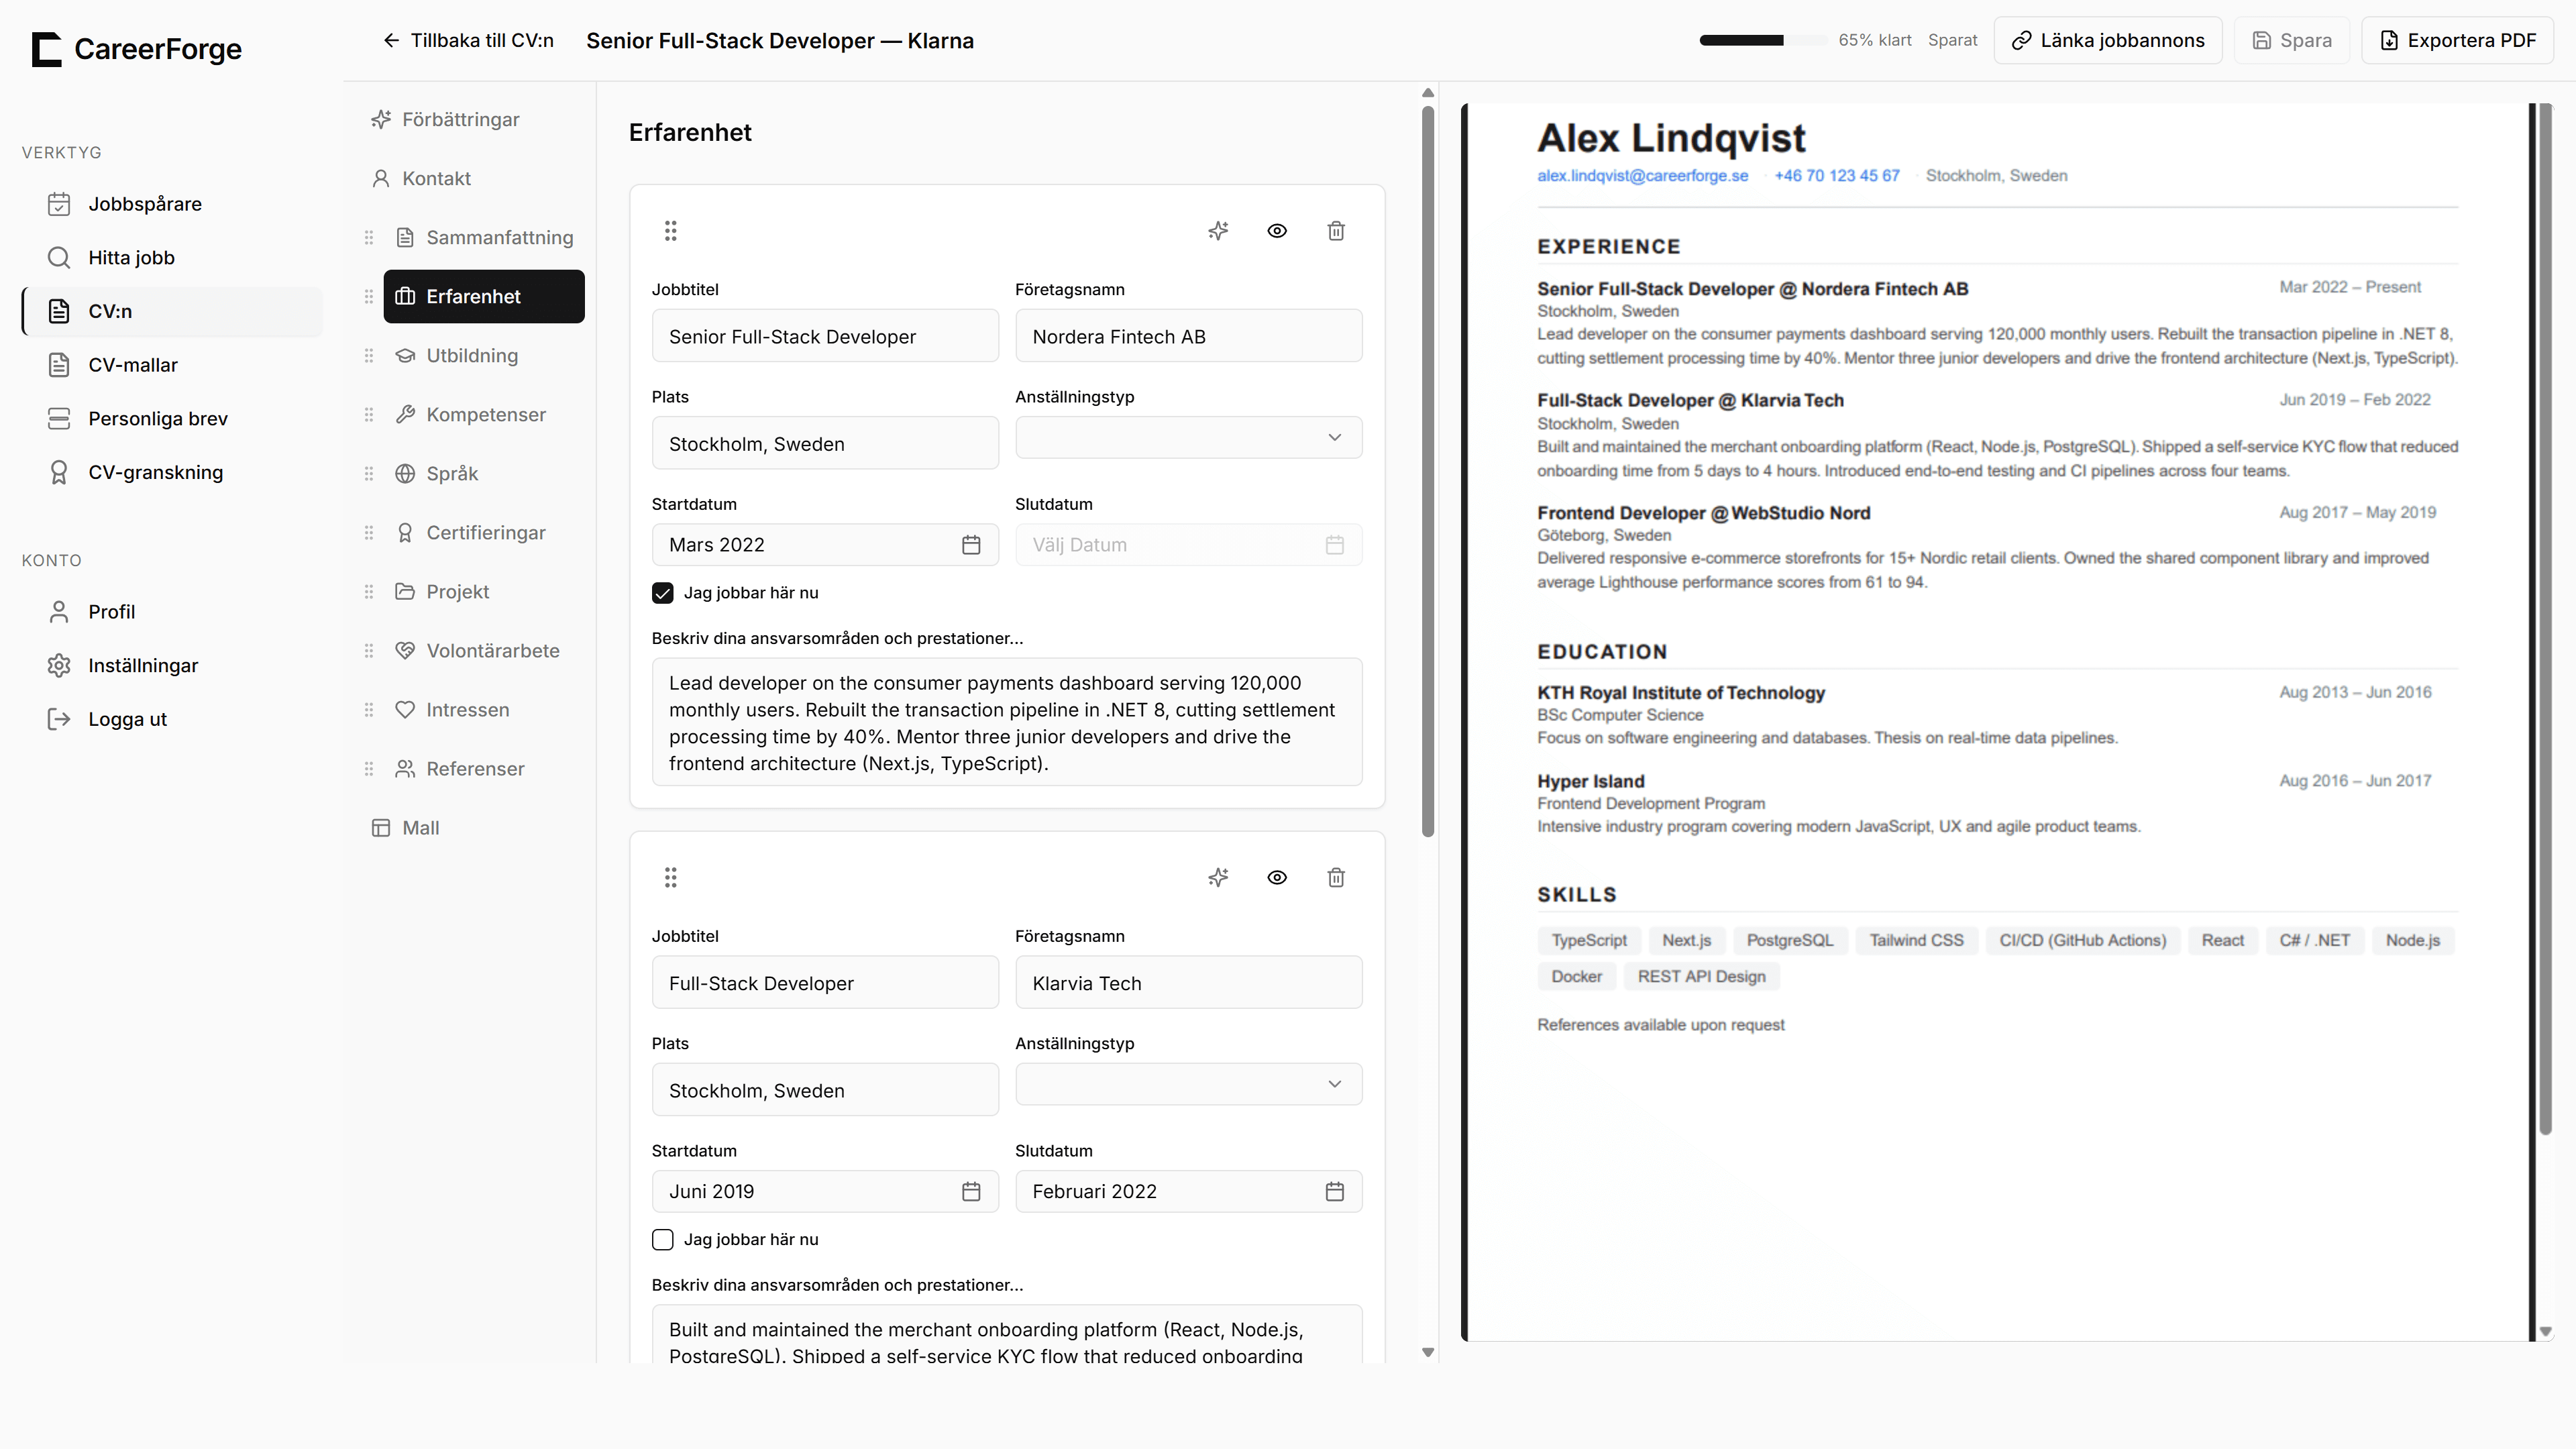This screenshot has height=1449, width=2576.
Task: Click phone number +46 70 123 45 67
Action: click(1837, 176)
